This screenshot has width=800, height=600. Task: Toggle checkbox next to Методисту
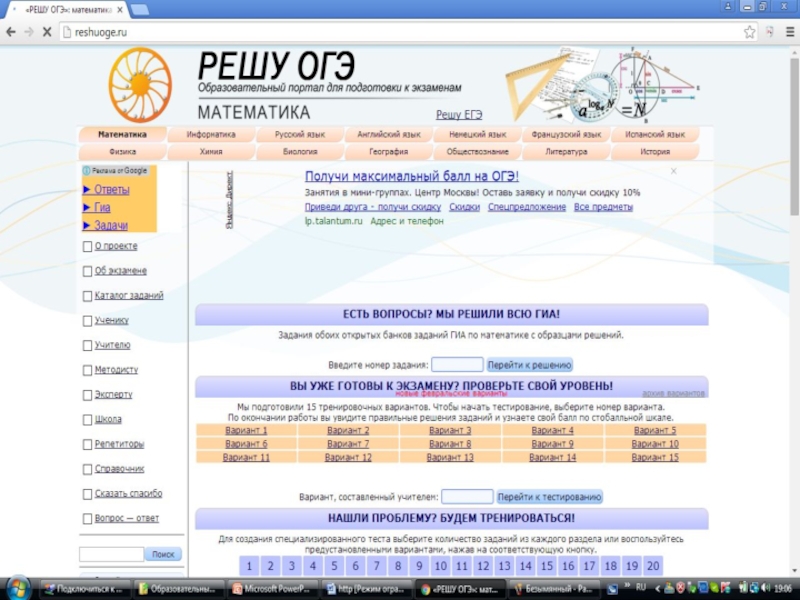pyautogui.click(x=87, y=370)
